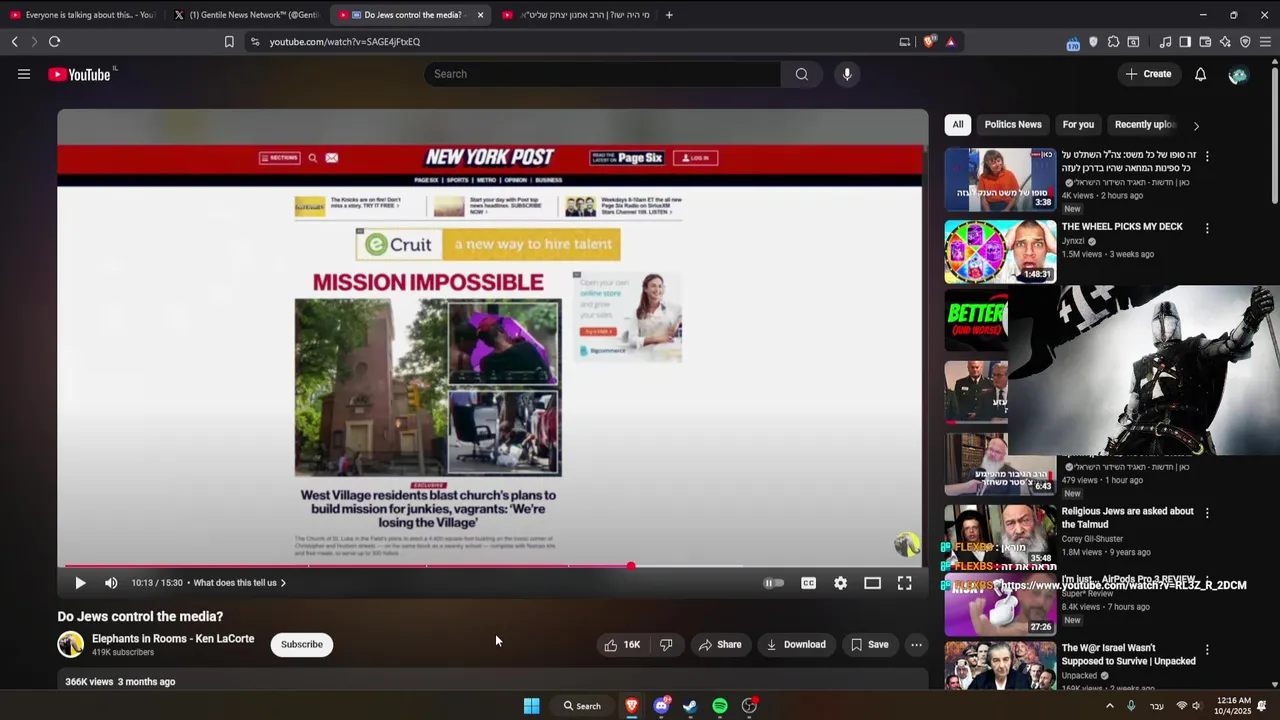Seek using the red video progress bar
The width and height of the screenshot is (1280, 720).
click(x=491, y=566)
